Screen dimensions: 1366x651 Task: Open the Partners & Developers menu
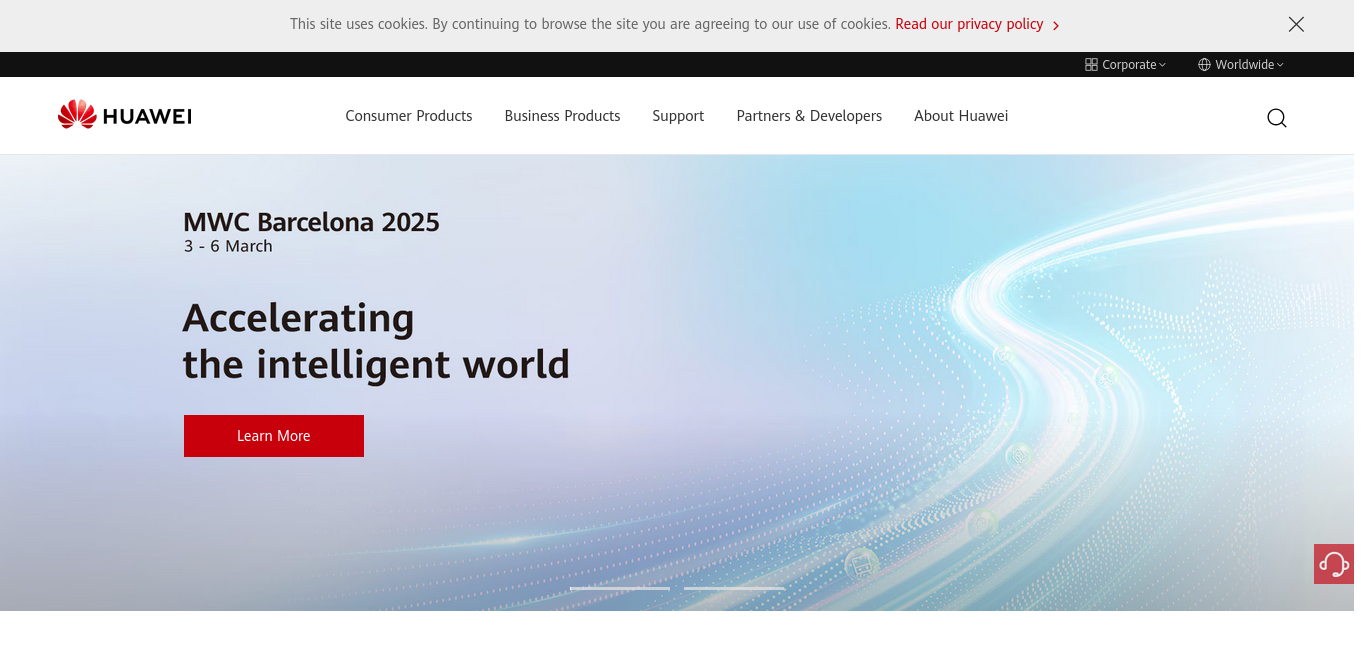809,116
